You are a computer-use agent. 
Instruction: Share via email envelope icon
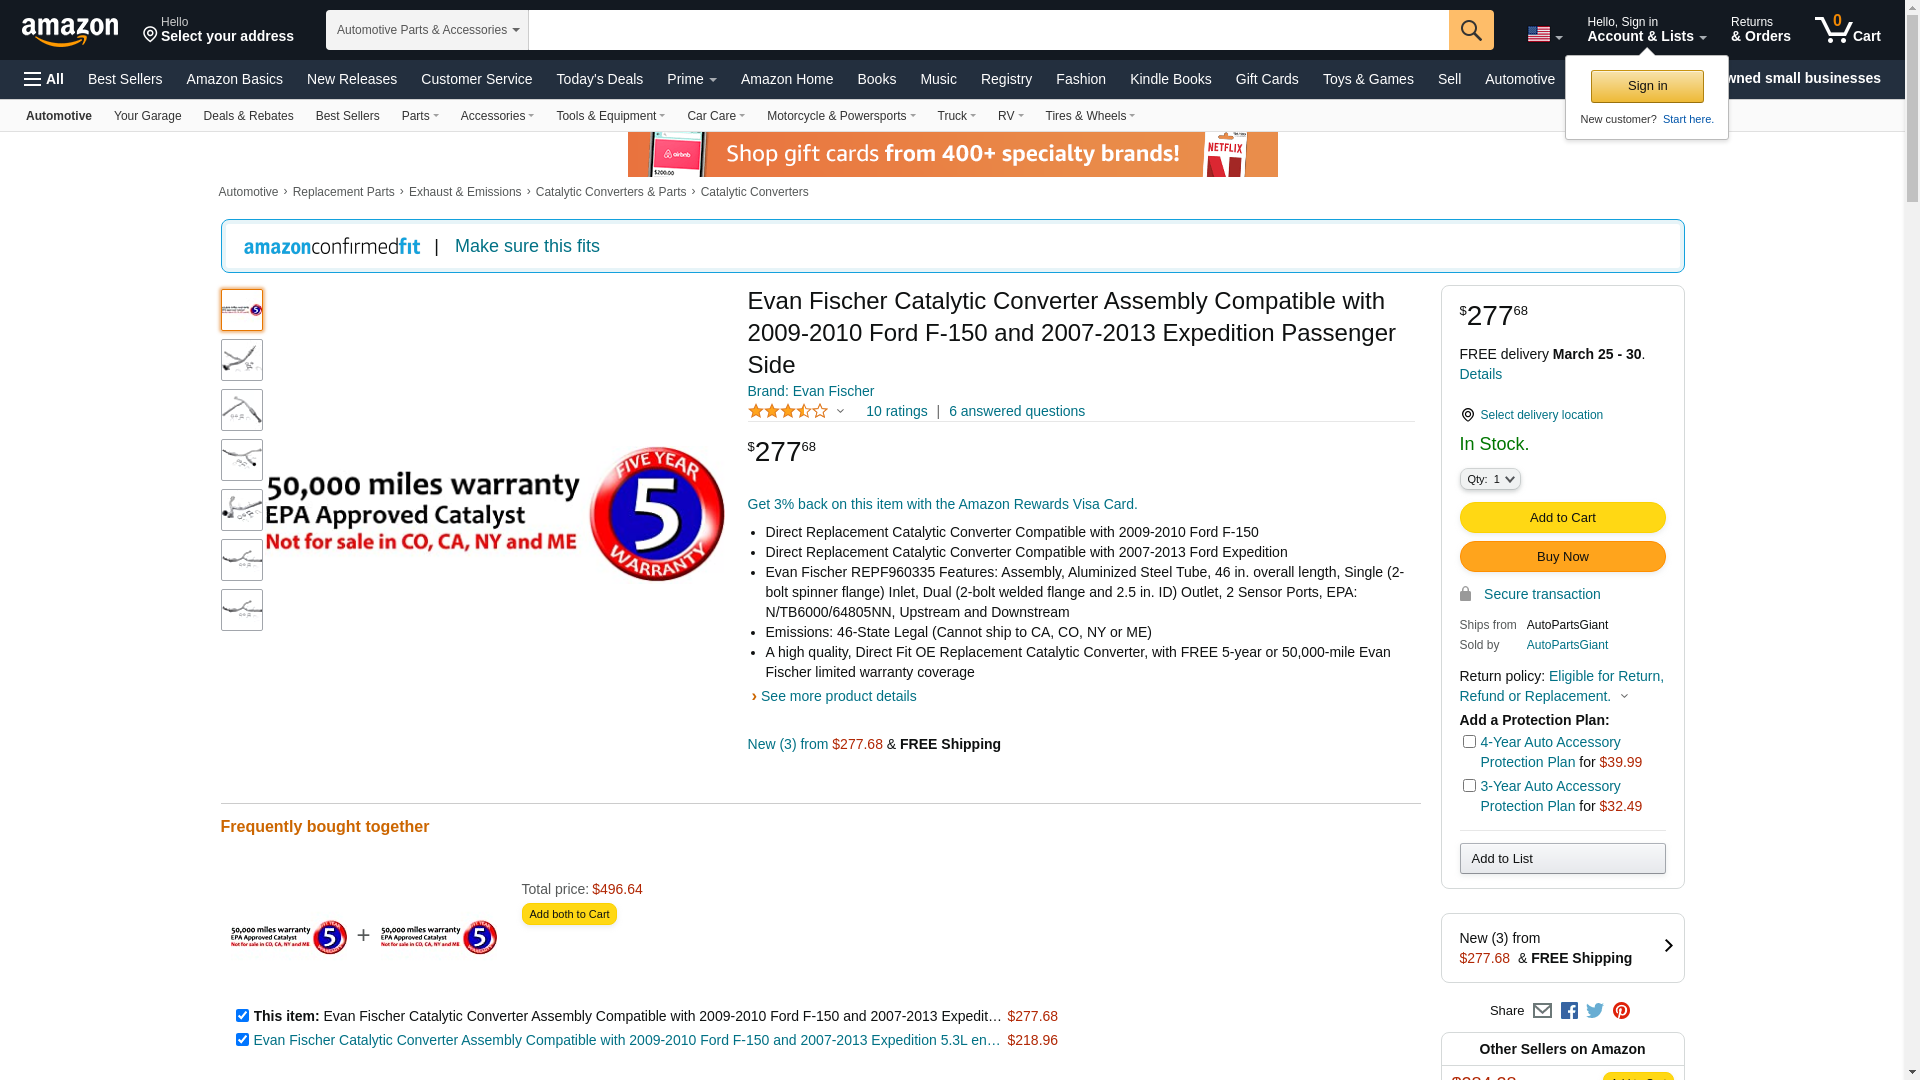1542,1011
